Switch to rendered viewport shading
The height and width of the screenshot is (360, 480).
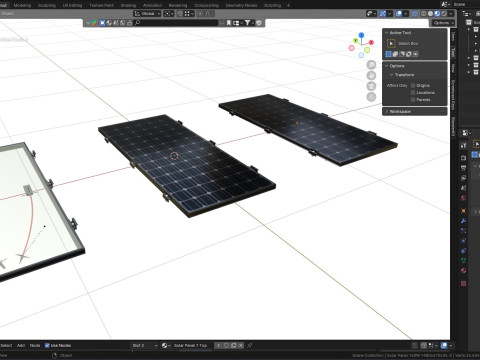pos(444,14)
